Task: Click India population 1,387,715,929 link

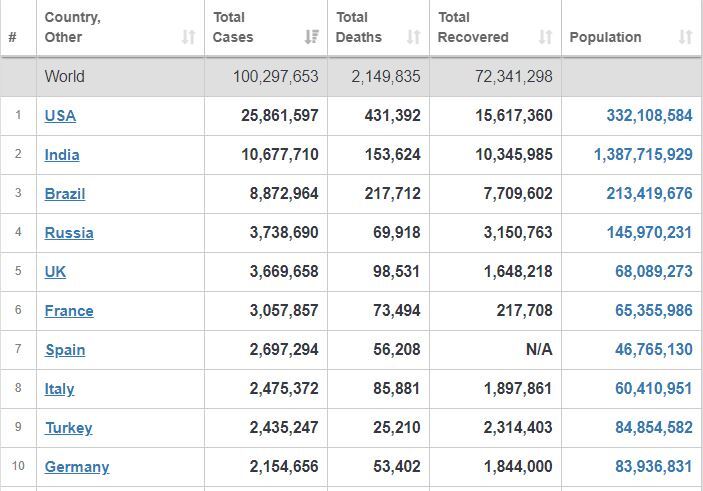Action: [x=643, y=155]
